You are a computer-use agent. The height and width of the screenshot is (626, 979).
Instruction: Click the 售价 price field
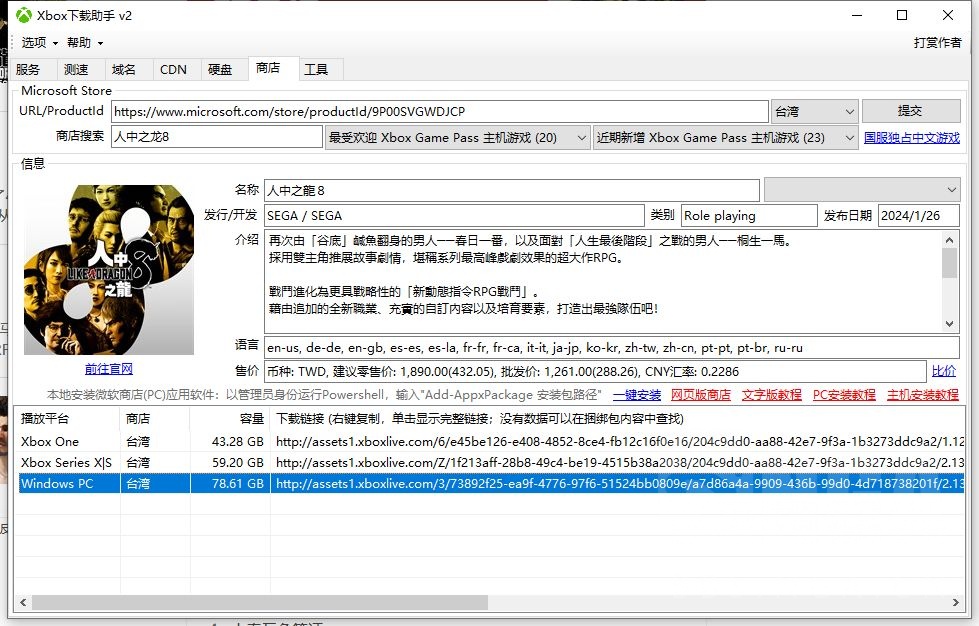click(595, 371)
